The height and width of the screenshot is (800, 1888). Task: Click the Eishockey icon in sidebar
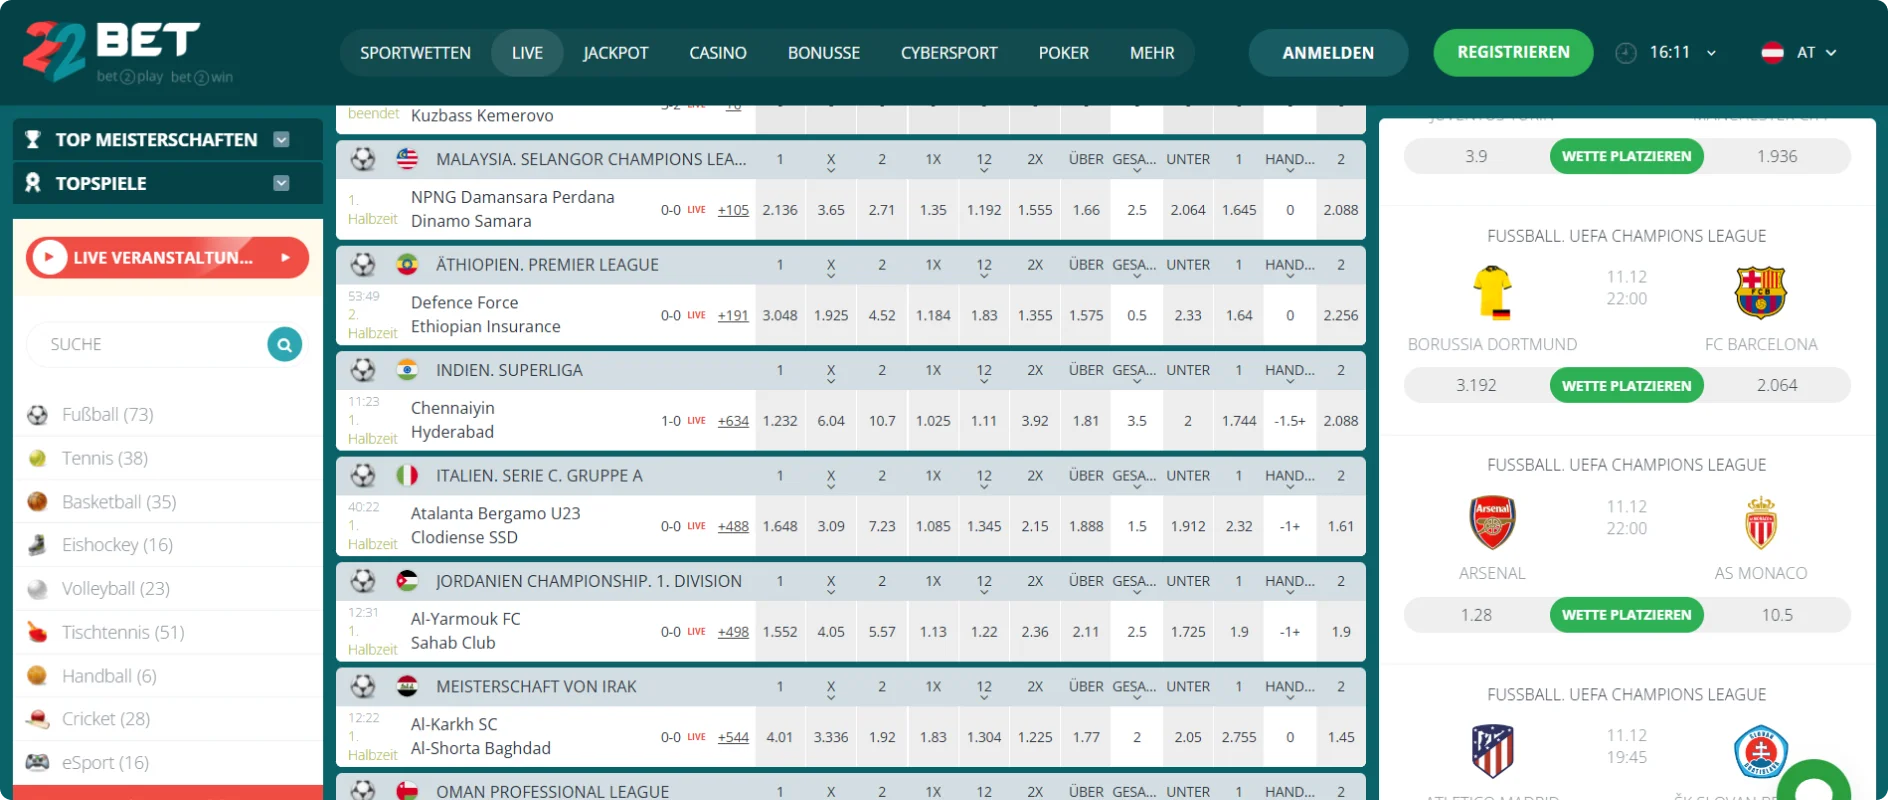(37, 545)
